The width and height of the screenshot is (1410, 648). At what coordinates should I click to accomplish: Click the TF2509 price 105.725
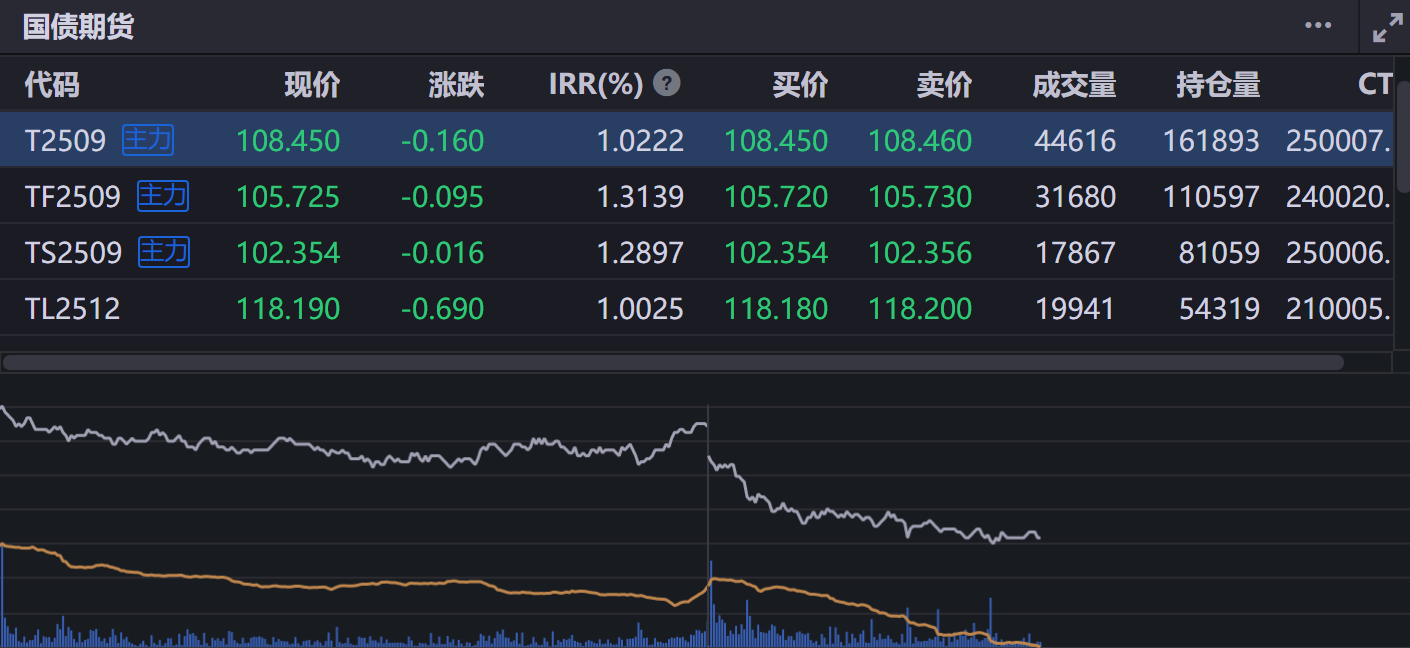288,197
